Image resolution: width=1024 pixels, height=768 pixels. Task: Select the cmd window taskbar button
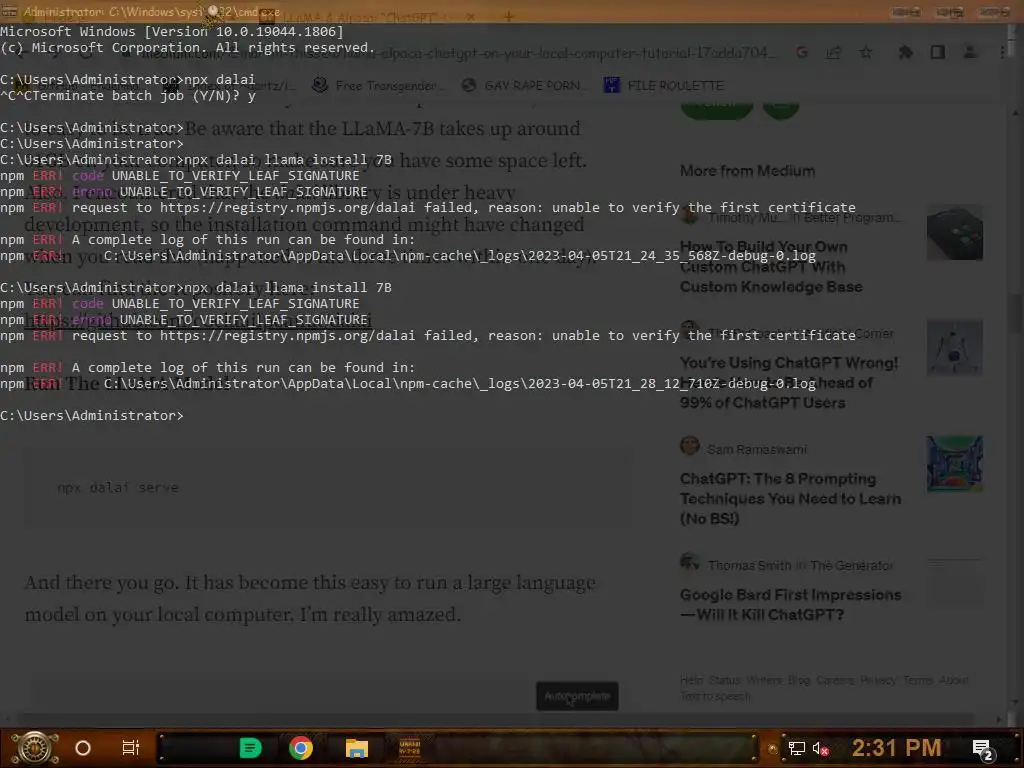[x=410, y=748]
